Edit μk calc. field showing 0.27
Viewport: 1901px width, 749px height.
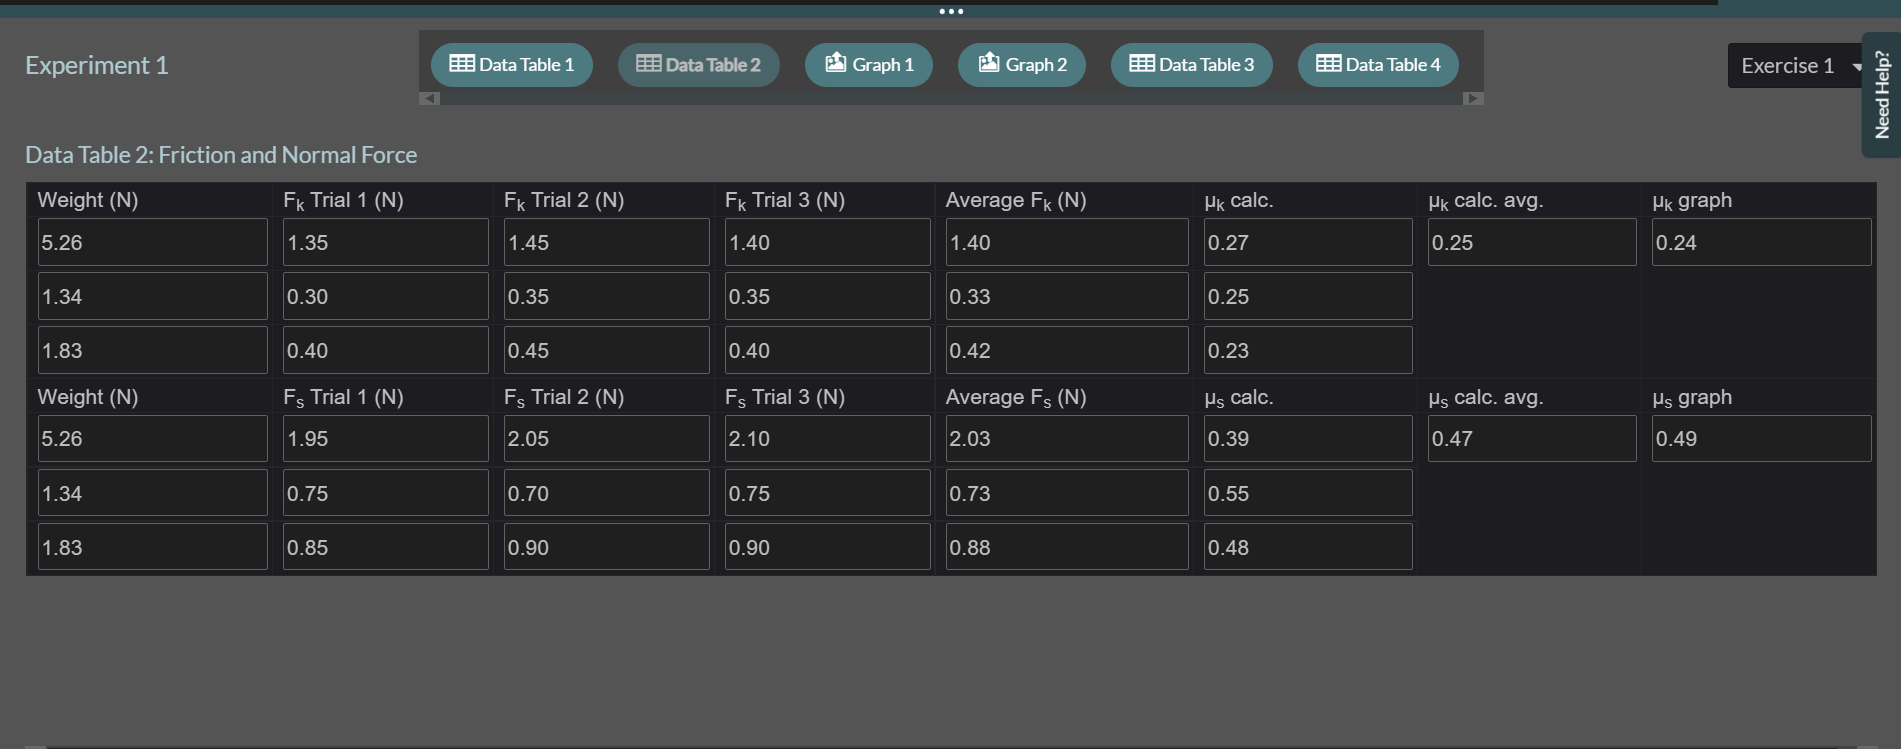pyautogui.click(x=1308, y=243)
